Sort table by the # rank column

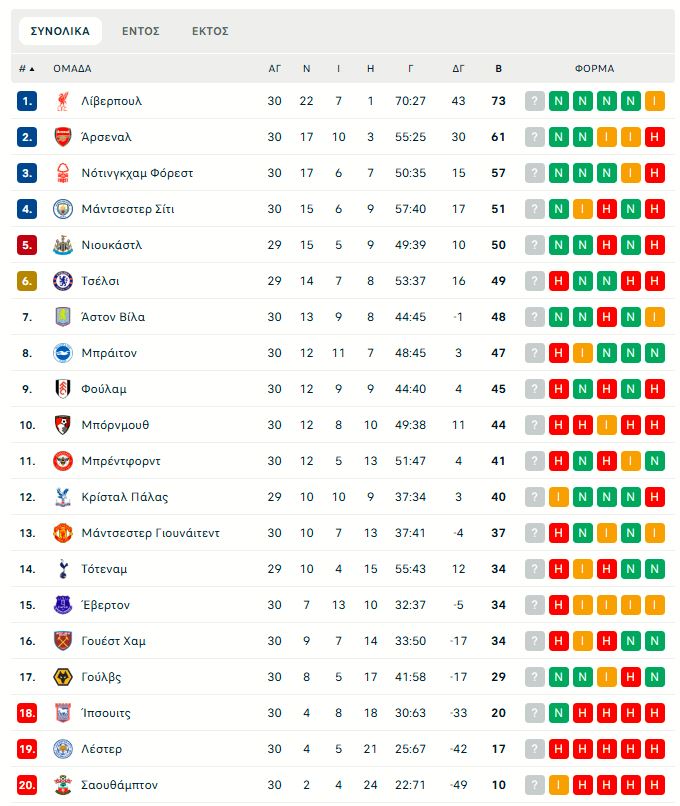(26, 69)
